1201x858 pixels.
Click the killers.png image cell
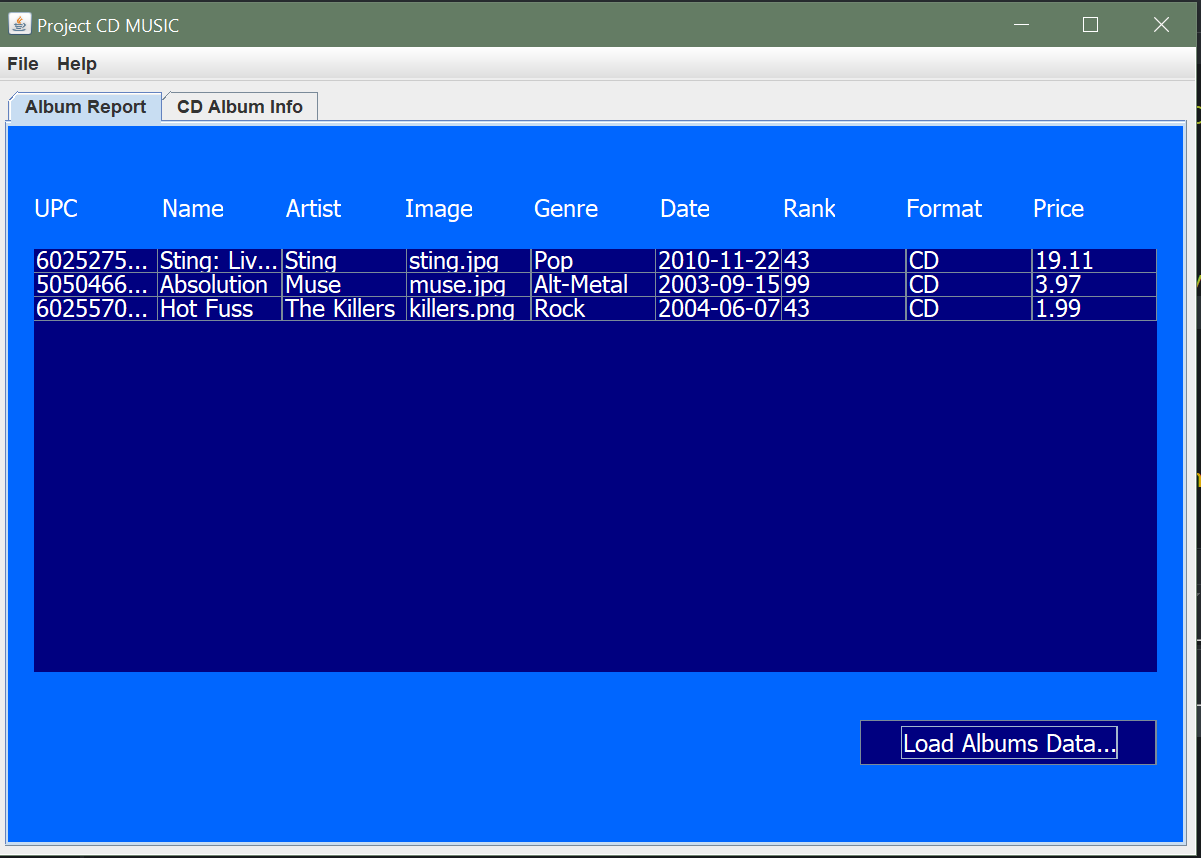pos(469,309)
